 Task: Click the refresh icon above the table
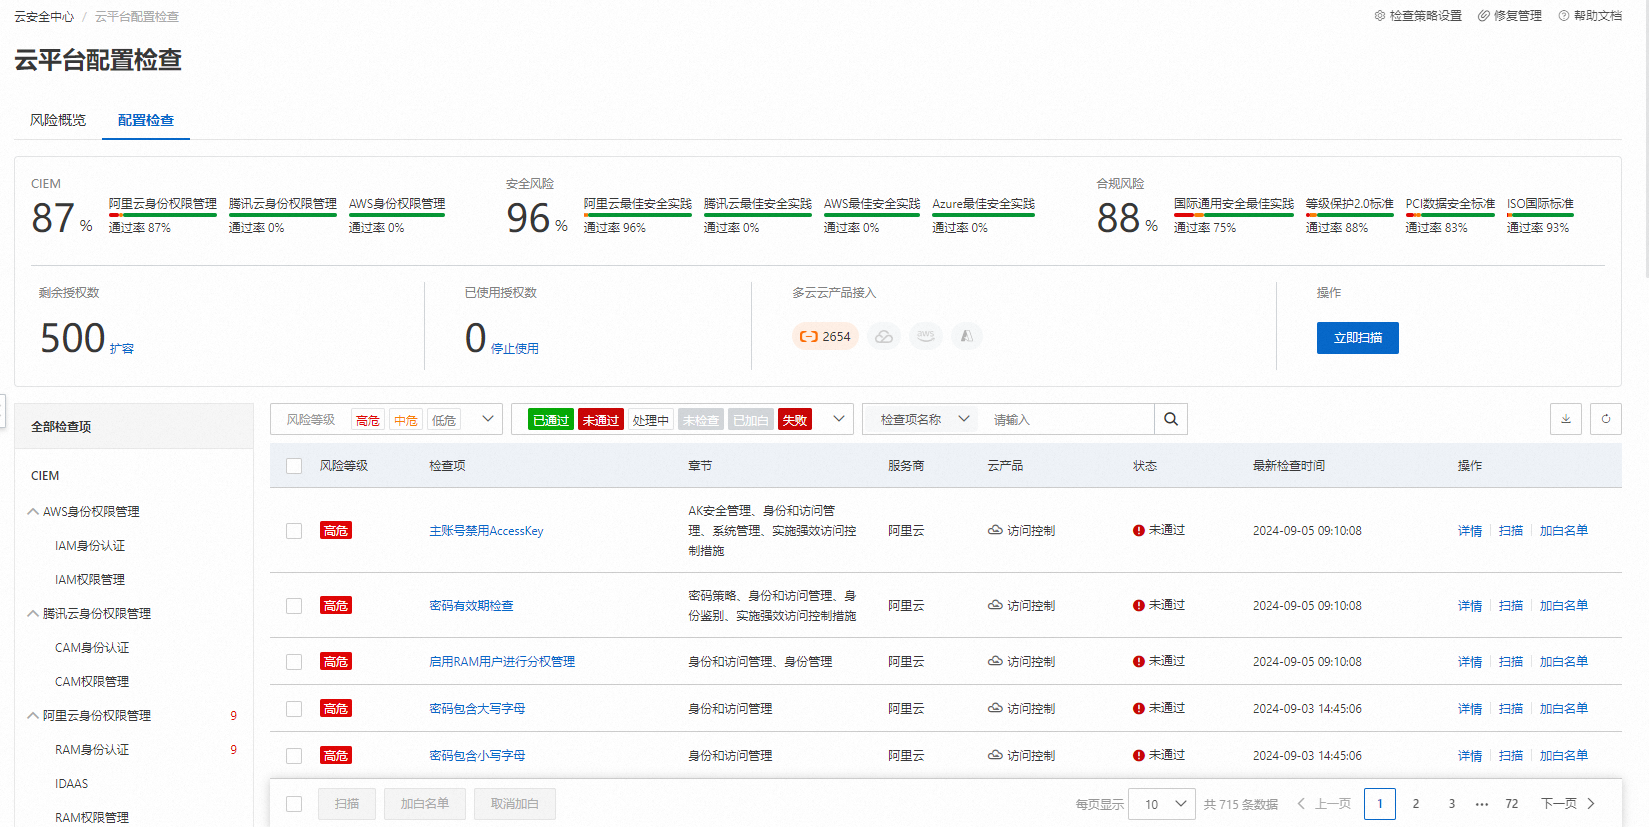point(1605,419)
